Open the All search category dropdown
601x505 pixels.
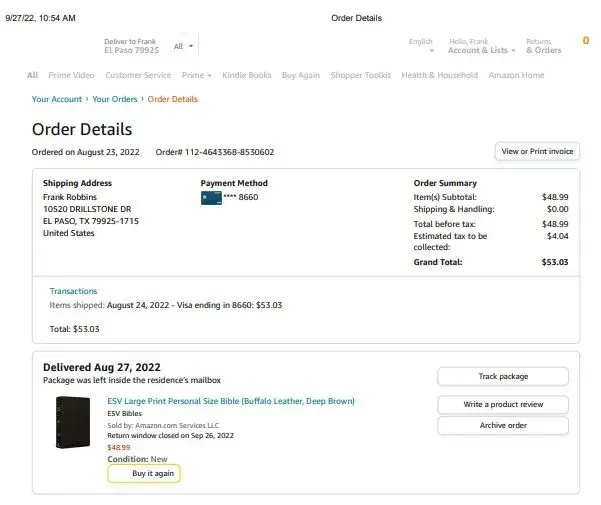click(184, 46)
